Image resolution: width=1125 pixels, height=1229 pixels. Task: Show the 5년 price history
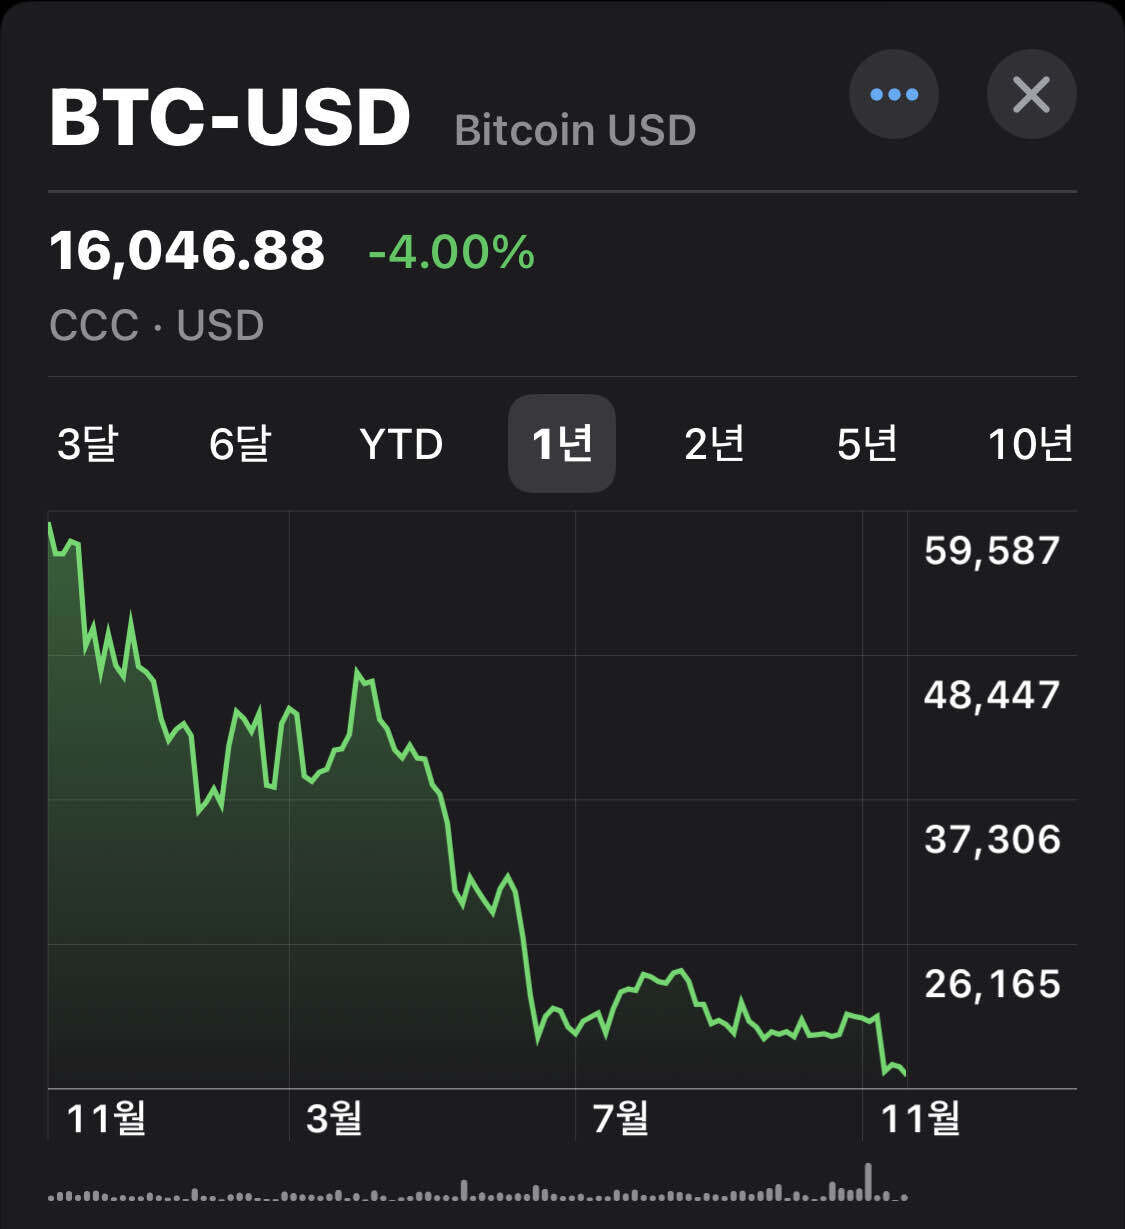[867, 444]
